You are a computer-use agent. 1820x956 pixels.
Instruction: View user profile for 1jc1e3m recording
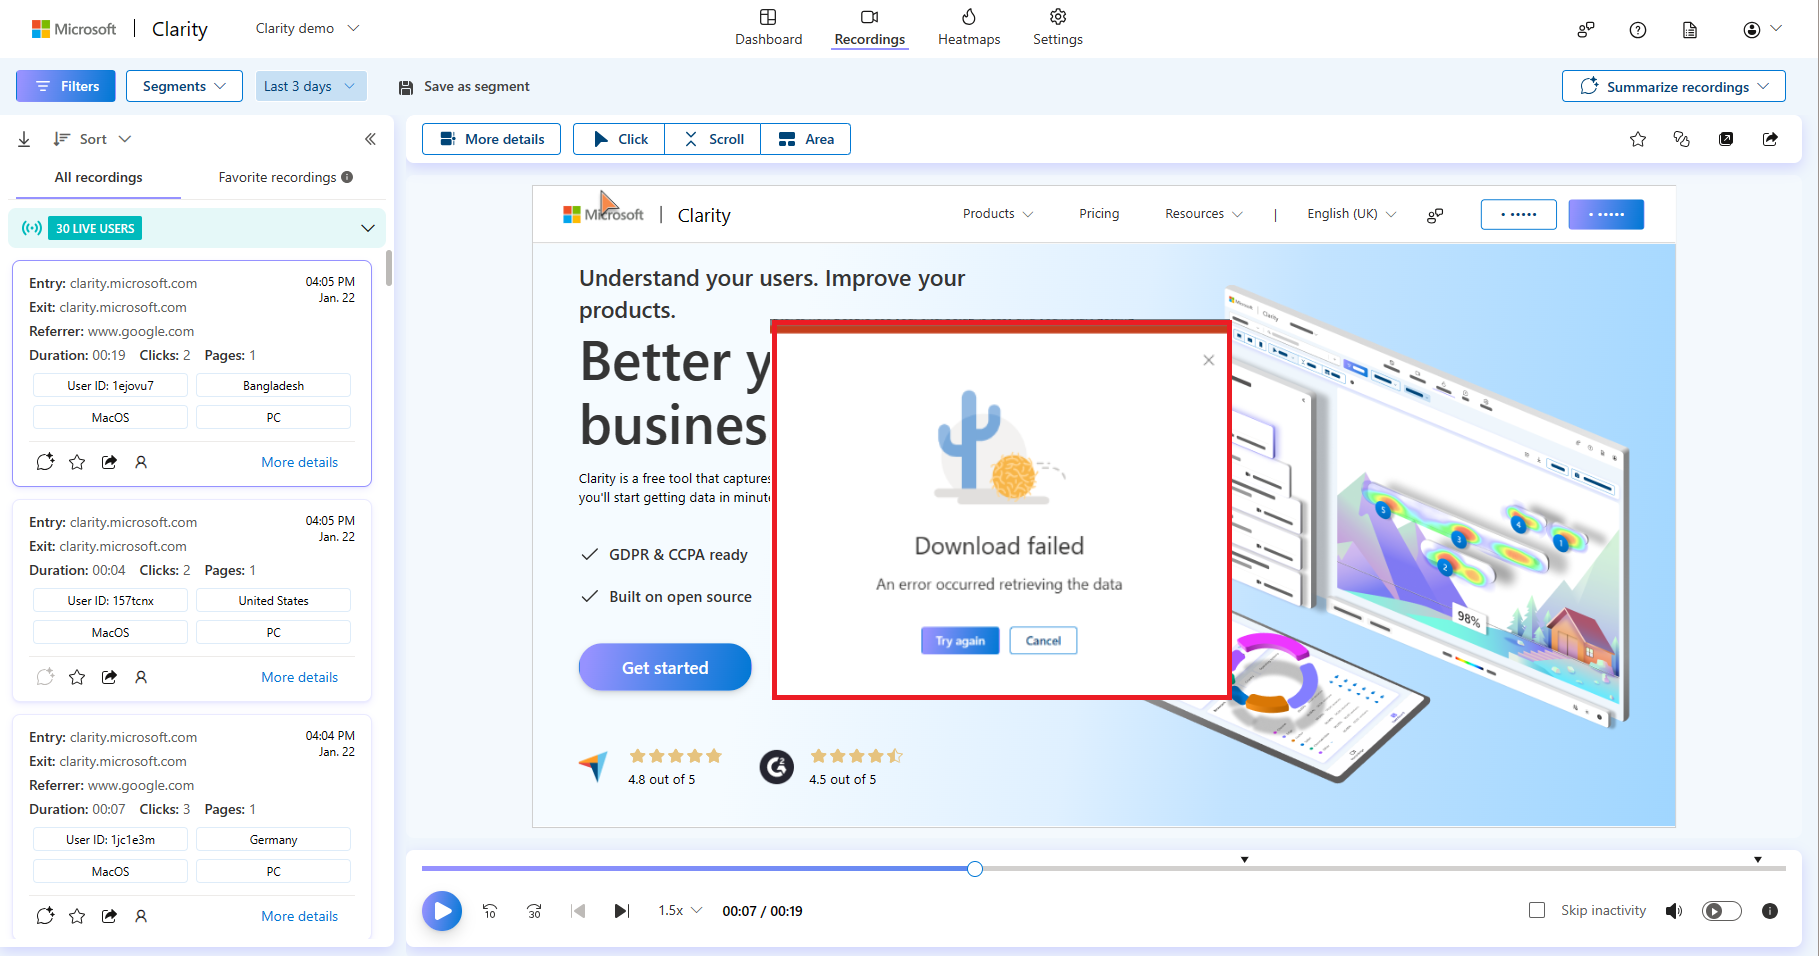pyautogui.click(x=141, y=916)
